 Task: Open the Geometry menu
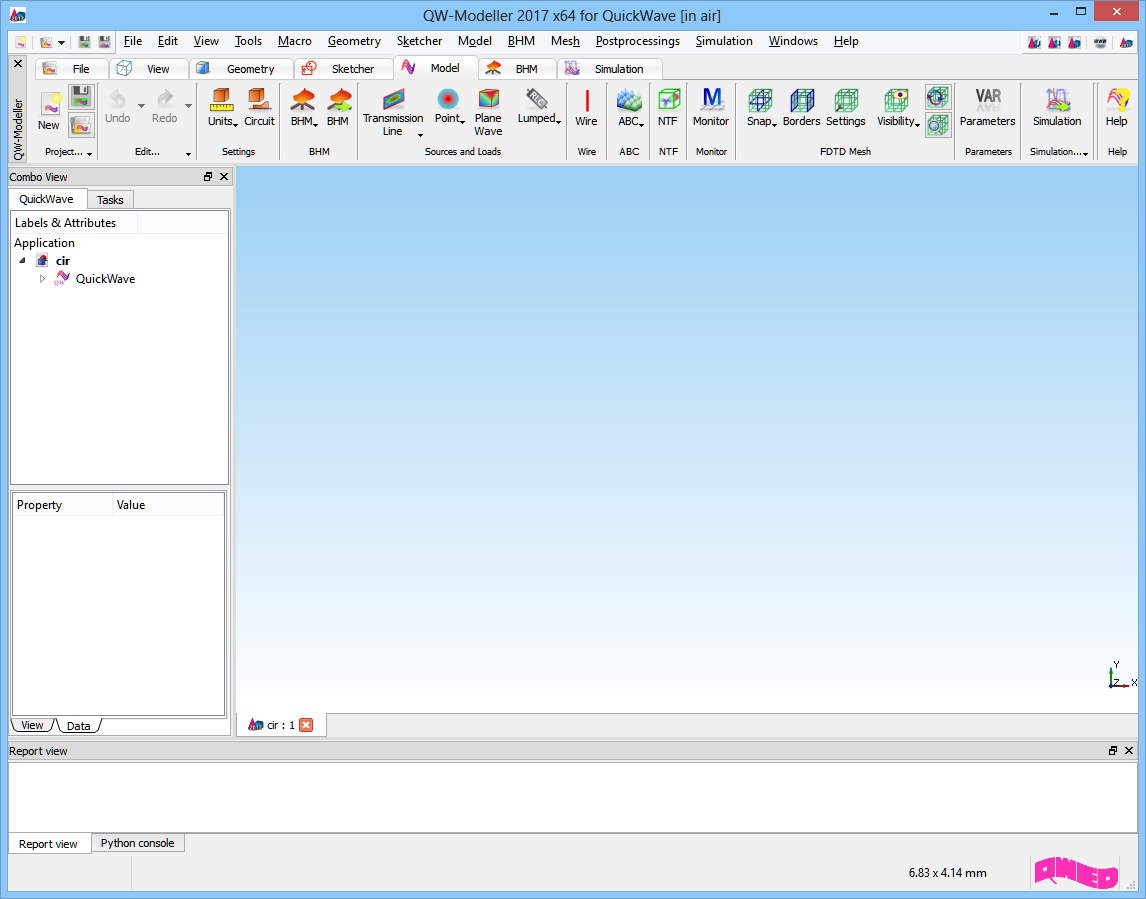[x=354, y=41]
